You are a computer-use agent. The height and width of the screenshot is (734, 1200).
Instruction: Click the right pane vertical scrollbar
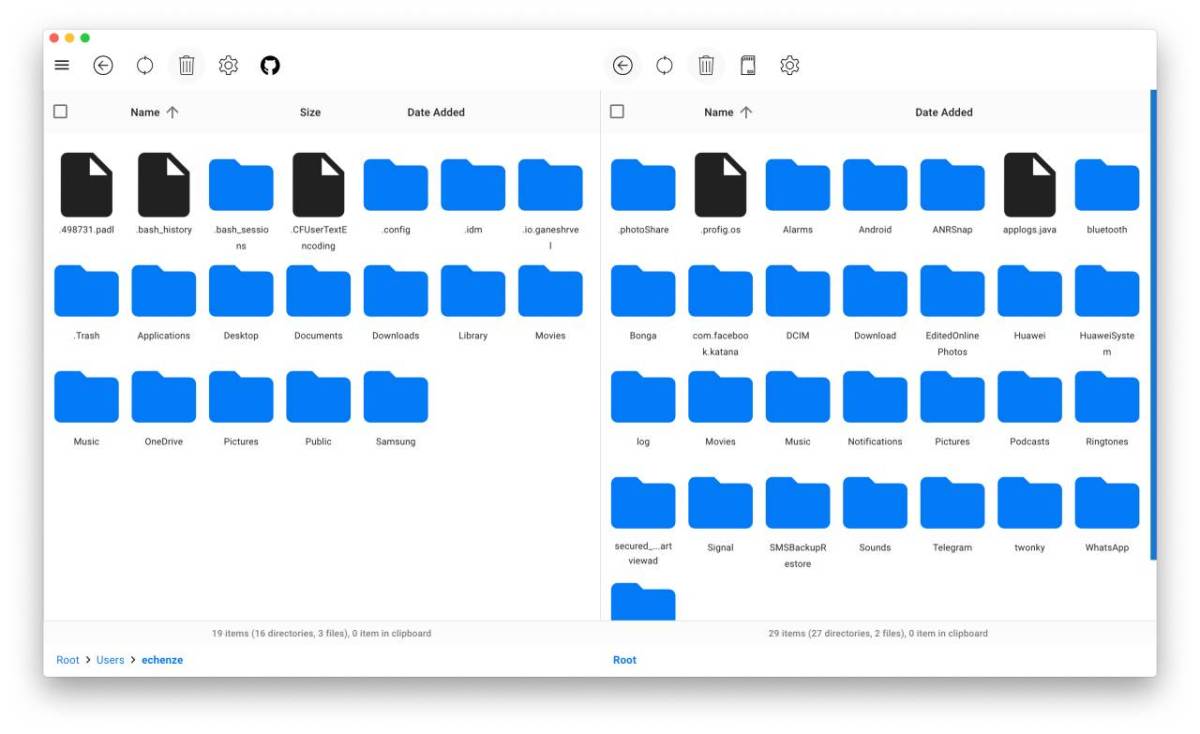coord(1153,324)
